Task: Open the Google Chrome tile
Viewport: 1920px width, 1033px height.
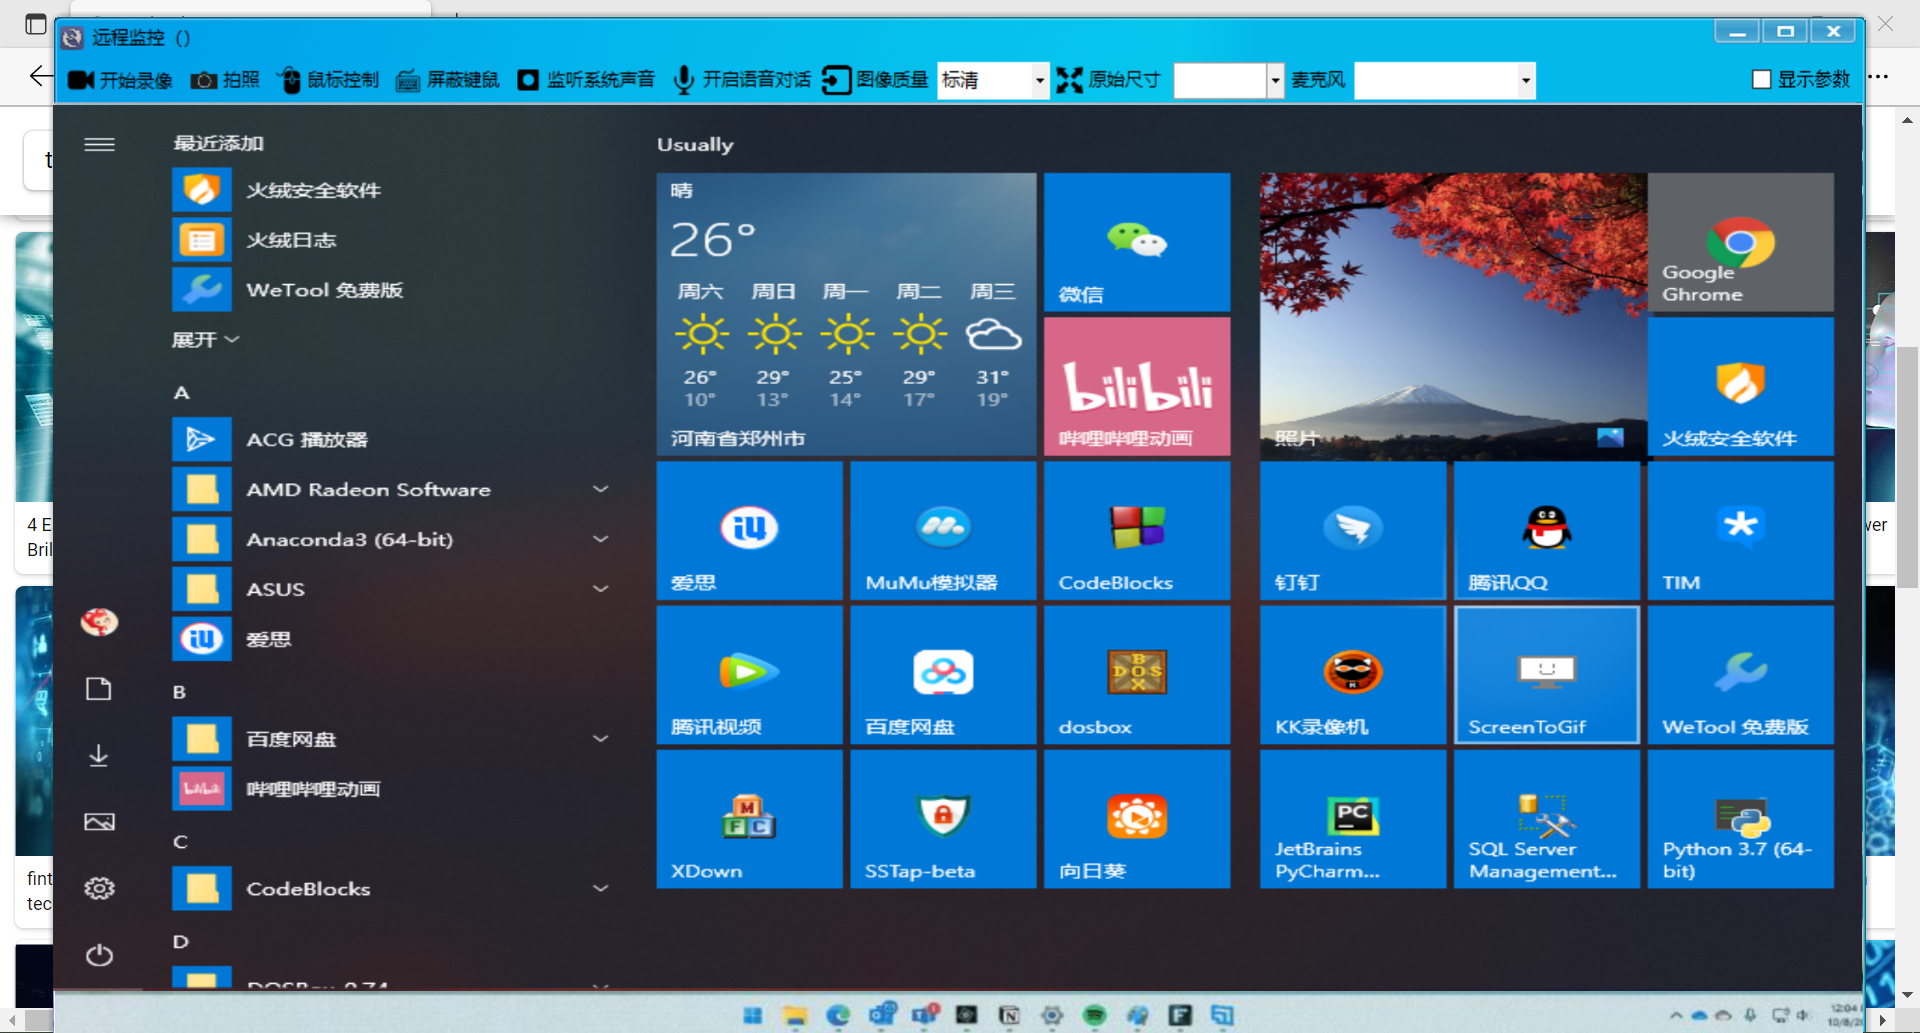Action: [1740, 242]
